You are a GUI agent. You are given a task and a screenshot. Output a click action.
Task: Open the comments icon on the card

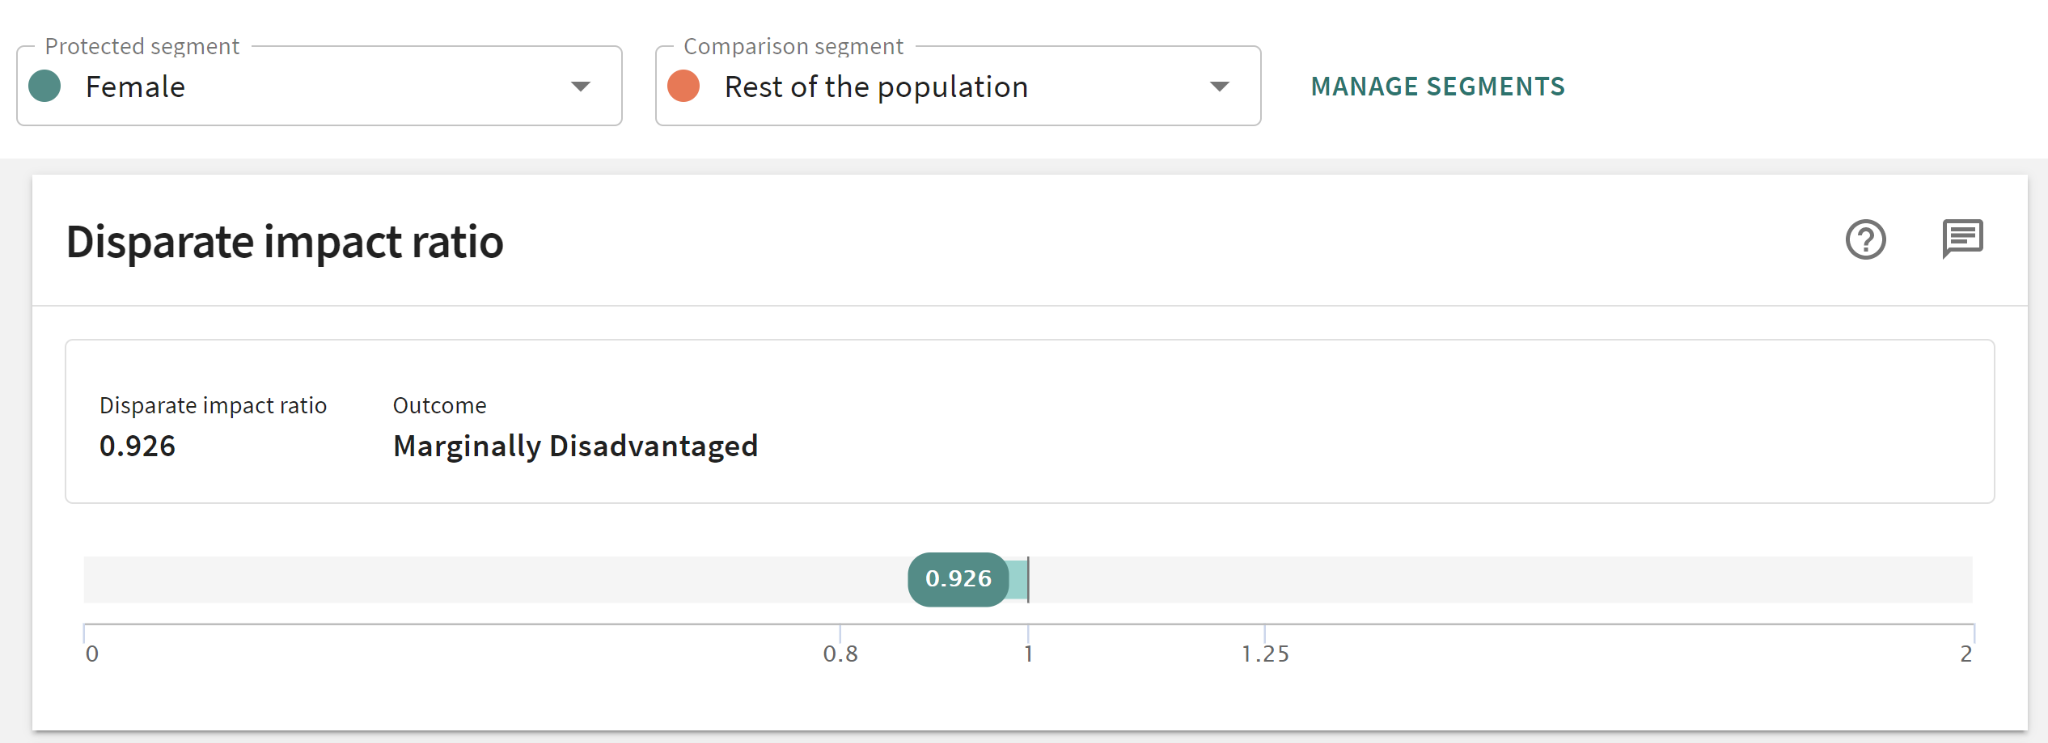point(1962,239)
